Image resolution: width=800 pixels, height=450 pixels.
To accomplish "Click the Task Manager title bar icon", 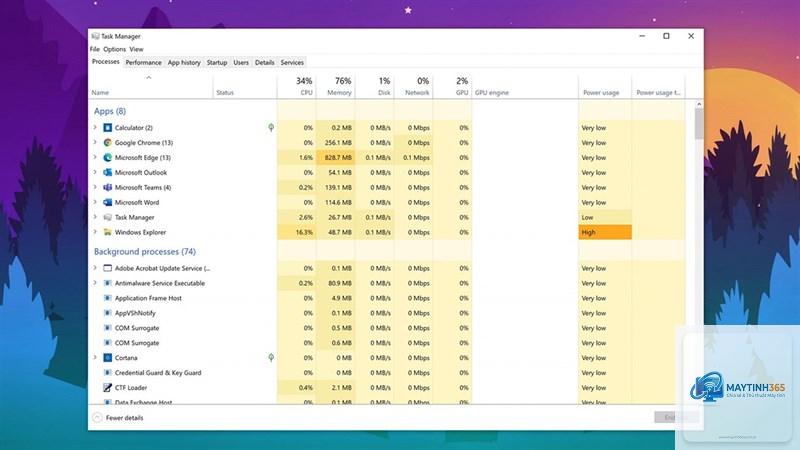I will [95, 36].
